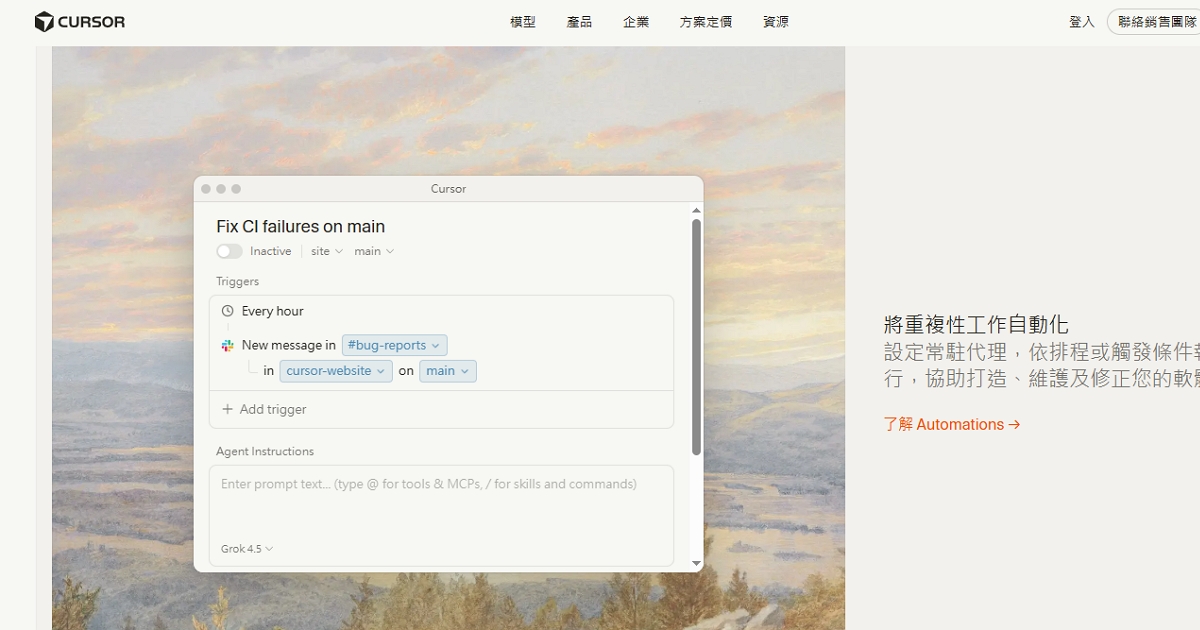1200x630 pixels.
Task: Click the vertical scrollbar thumb in Cursor window
Action: [696, 337]
